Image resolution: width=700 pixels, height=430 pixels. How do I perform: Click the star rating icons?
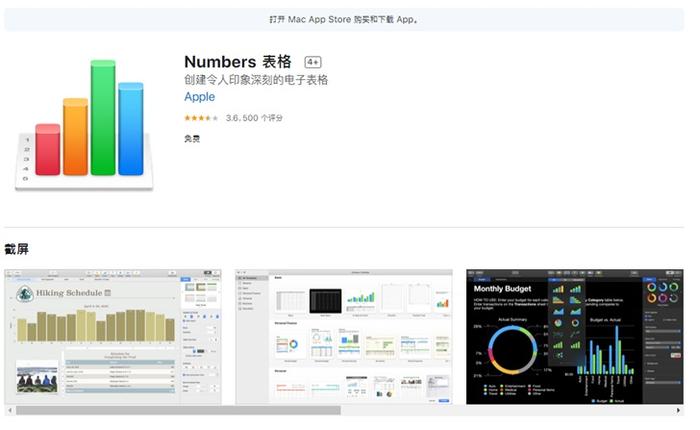[201, 118]
